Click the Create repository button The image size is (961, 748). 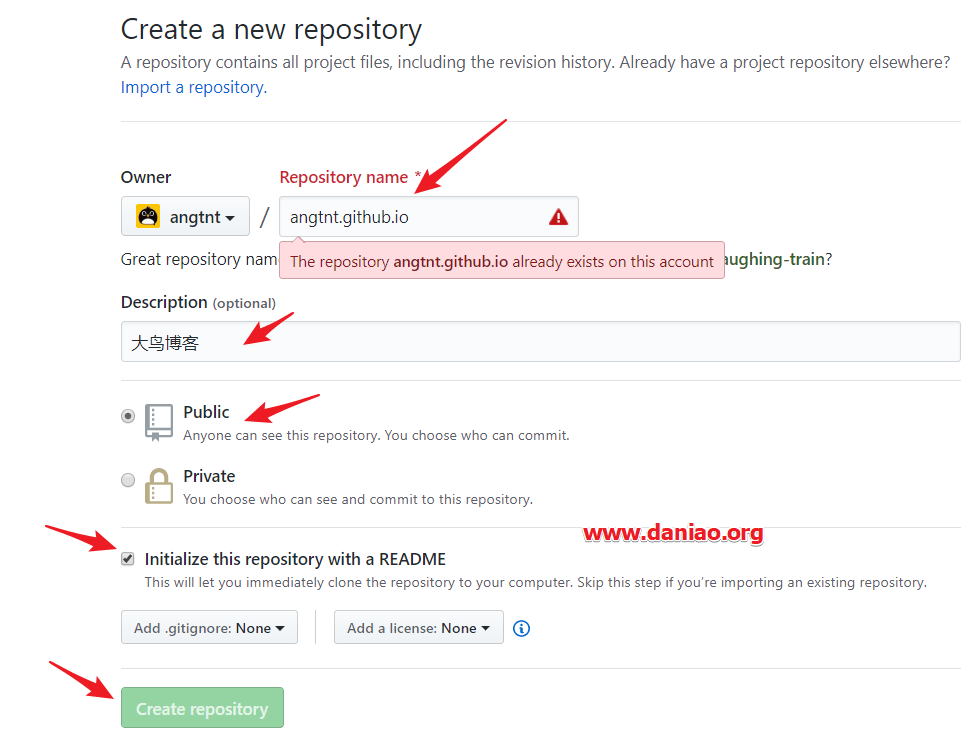click(202, 708)
